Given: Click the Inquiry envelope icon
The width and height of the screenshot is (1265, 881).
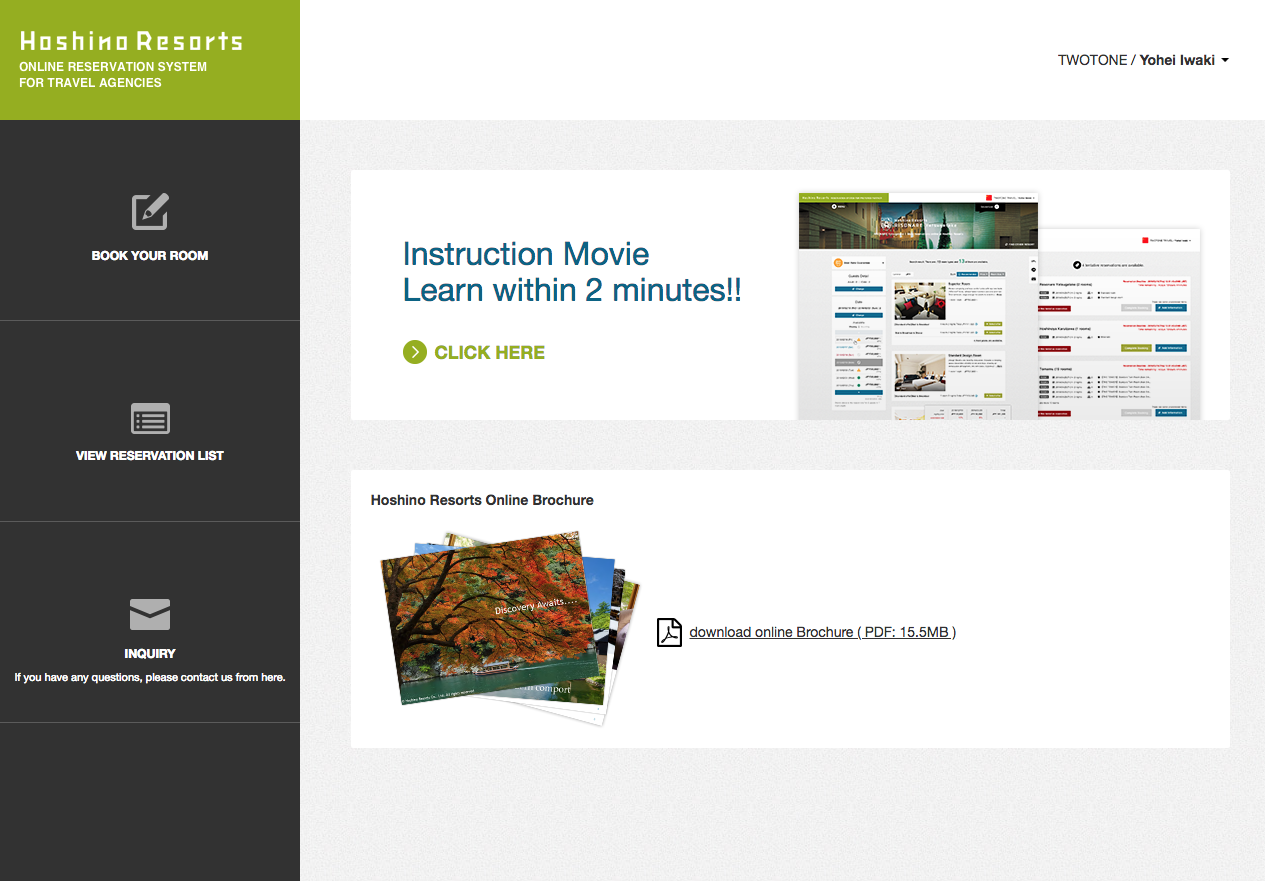Looking at the screenshot, I should 150,614.
